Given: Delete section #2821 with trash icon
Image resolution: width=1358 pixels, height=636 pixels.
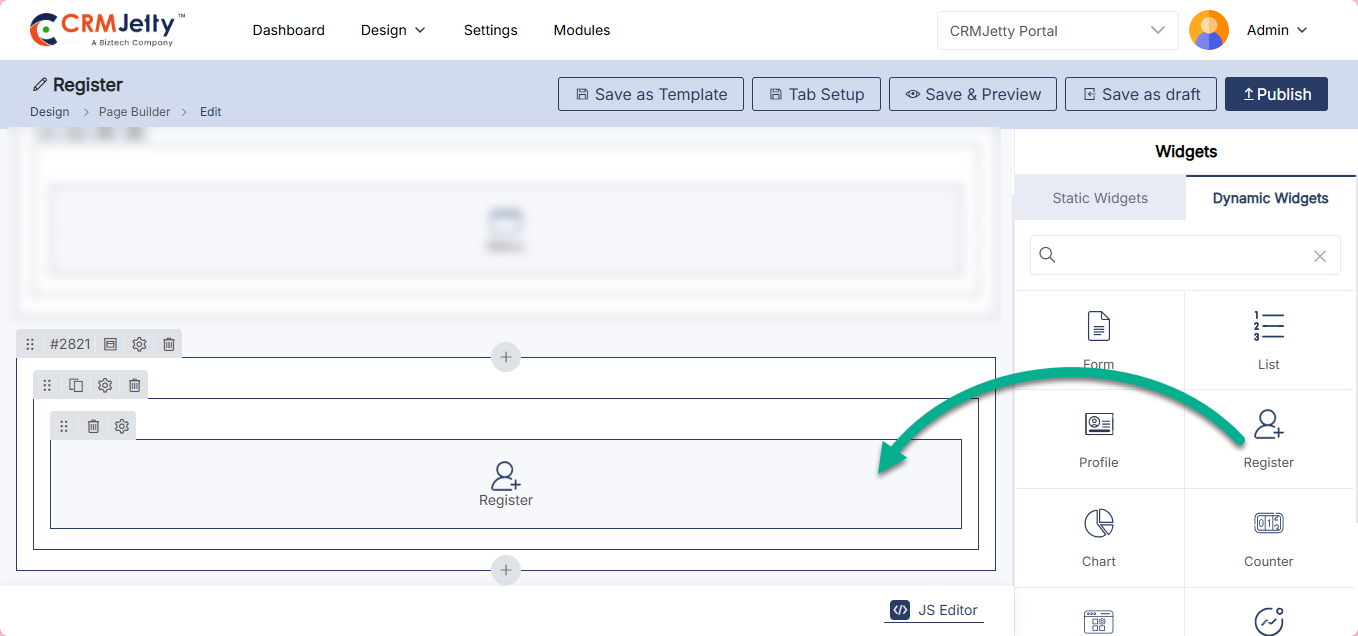Looking at the screenshot, I should (169, 344).
